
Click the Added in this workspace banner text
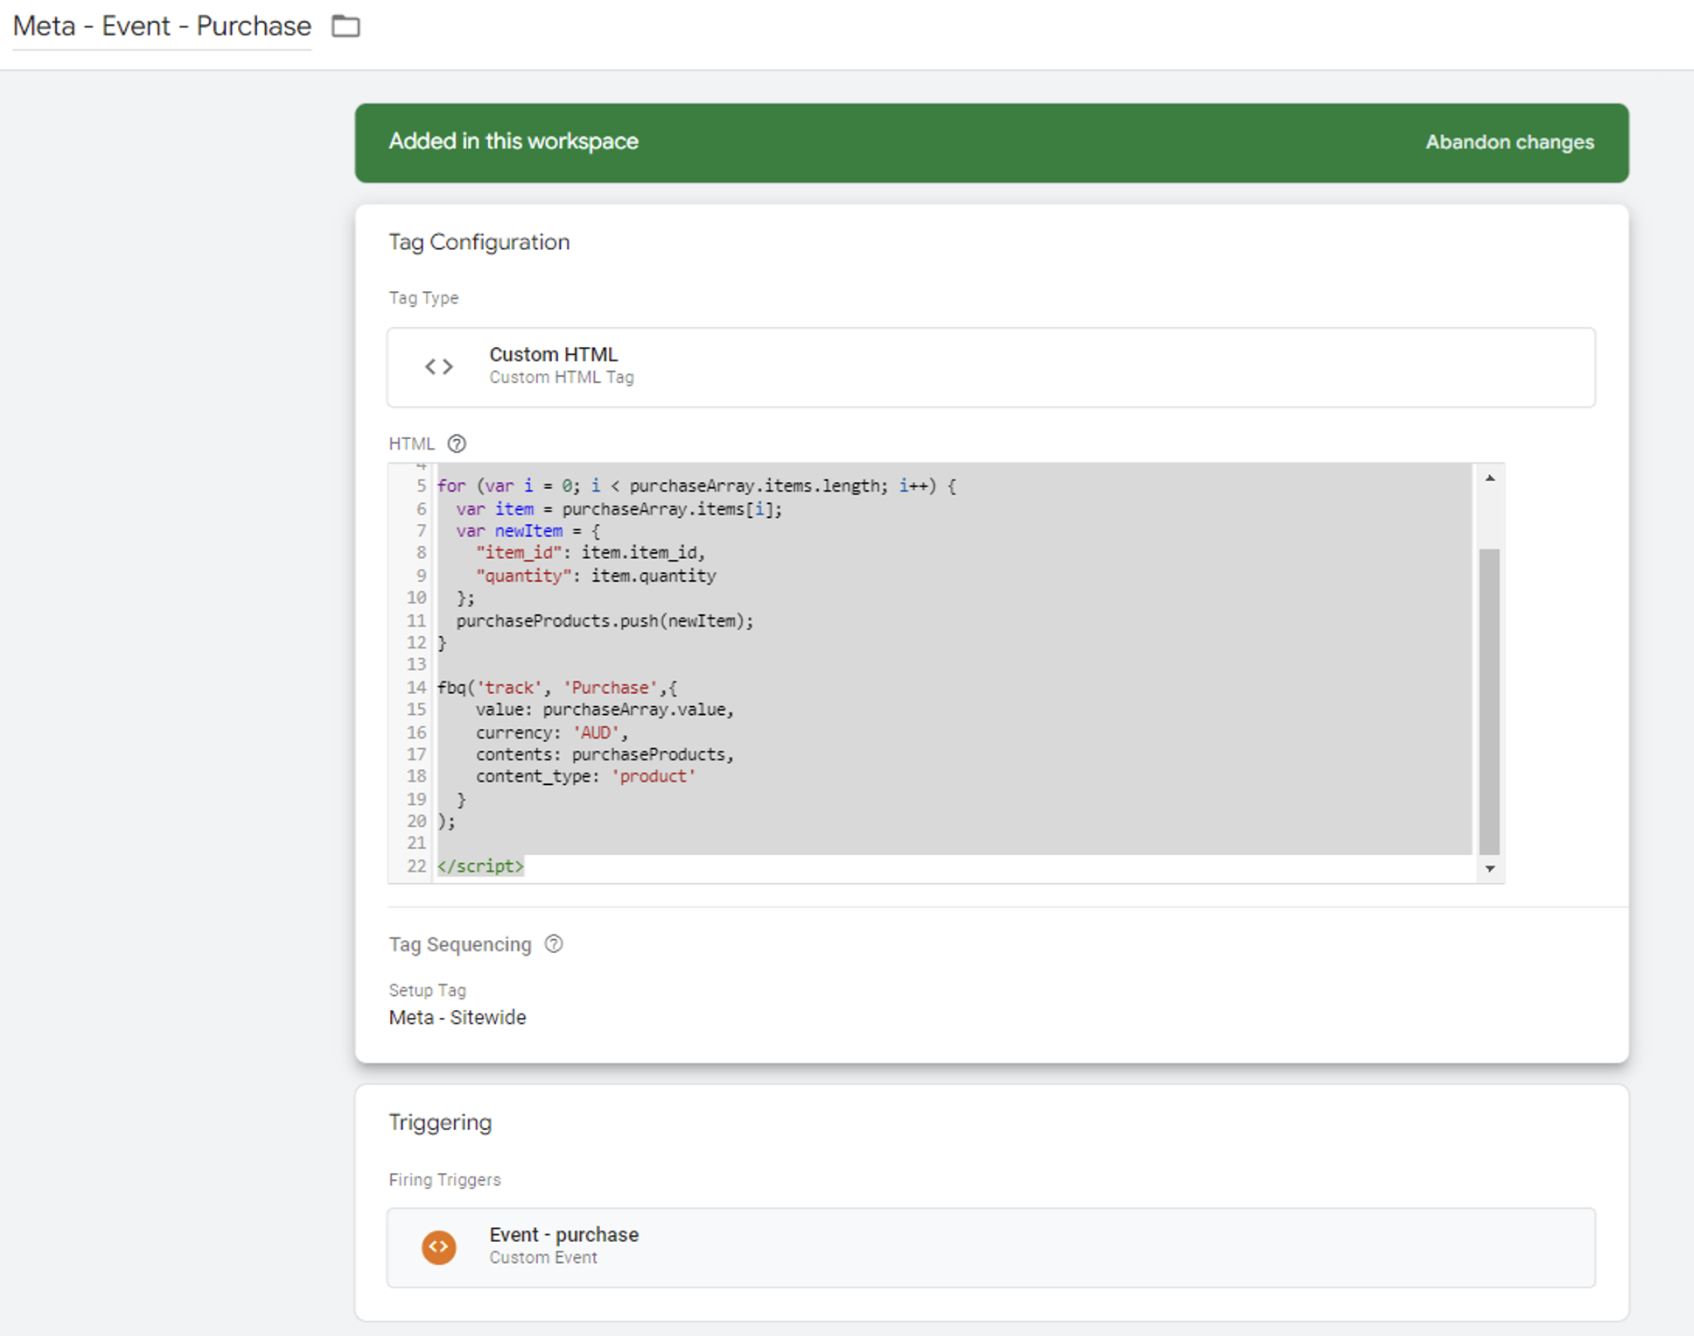[x=513, y=141]
